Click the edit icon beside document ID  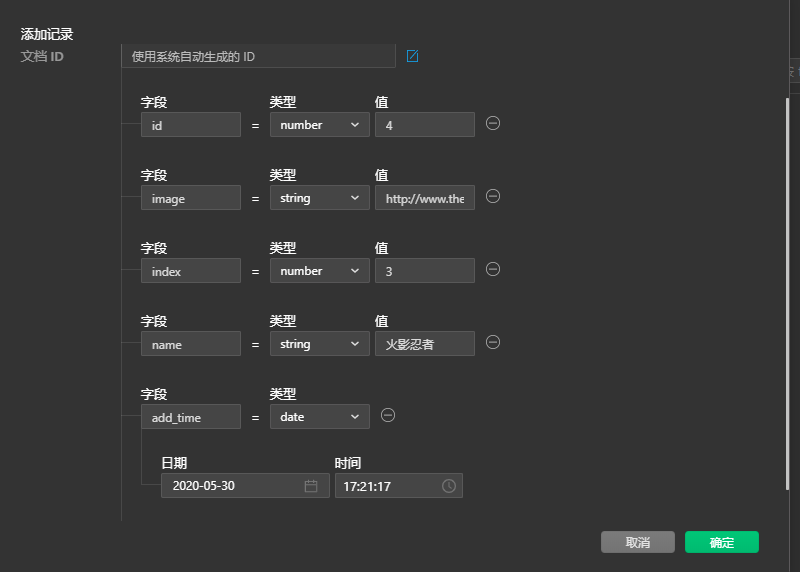[x=412, y=56]
